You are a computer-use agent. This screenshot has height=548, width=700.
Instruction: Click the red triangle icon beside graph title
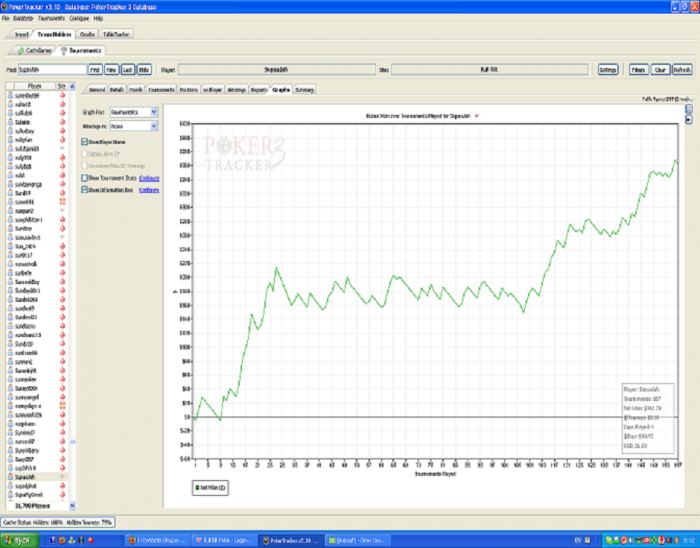pos(476,117)
